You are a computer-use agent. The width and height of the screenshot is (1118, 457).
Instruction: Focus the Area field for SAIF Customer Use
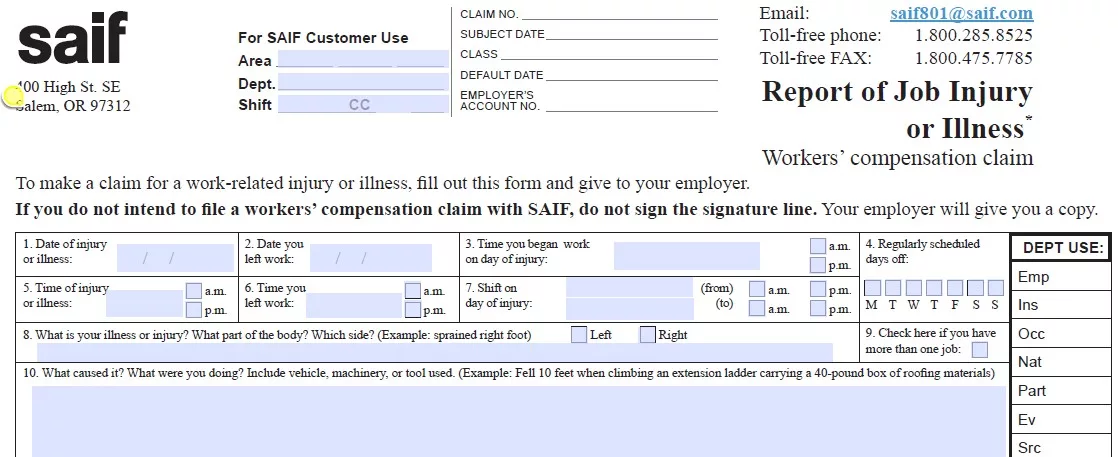tap(362, 60)
